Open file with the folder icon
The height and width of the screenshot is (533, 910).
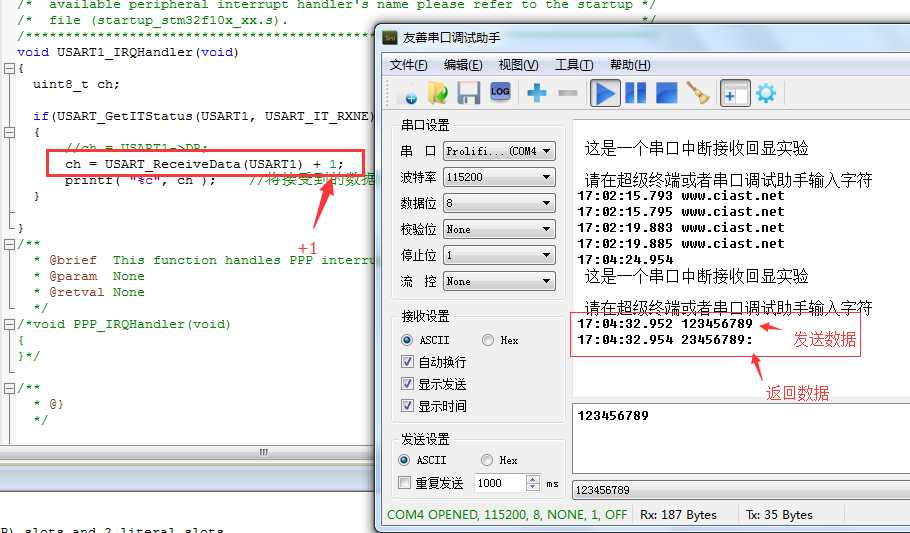[x=438, y=93]
